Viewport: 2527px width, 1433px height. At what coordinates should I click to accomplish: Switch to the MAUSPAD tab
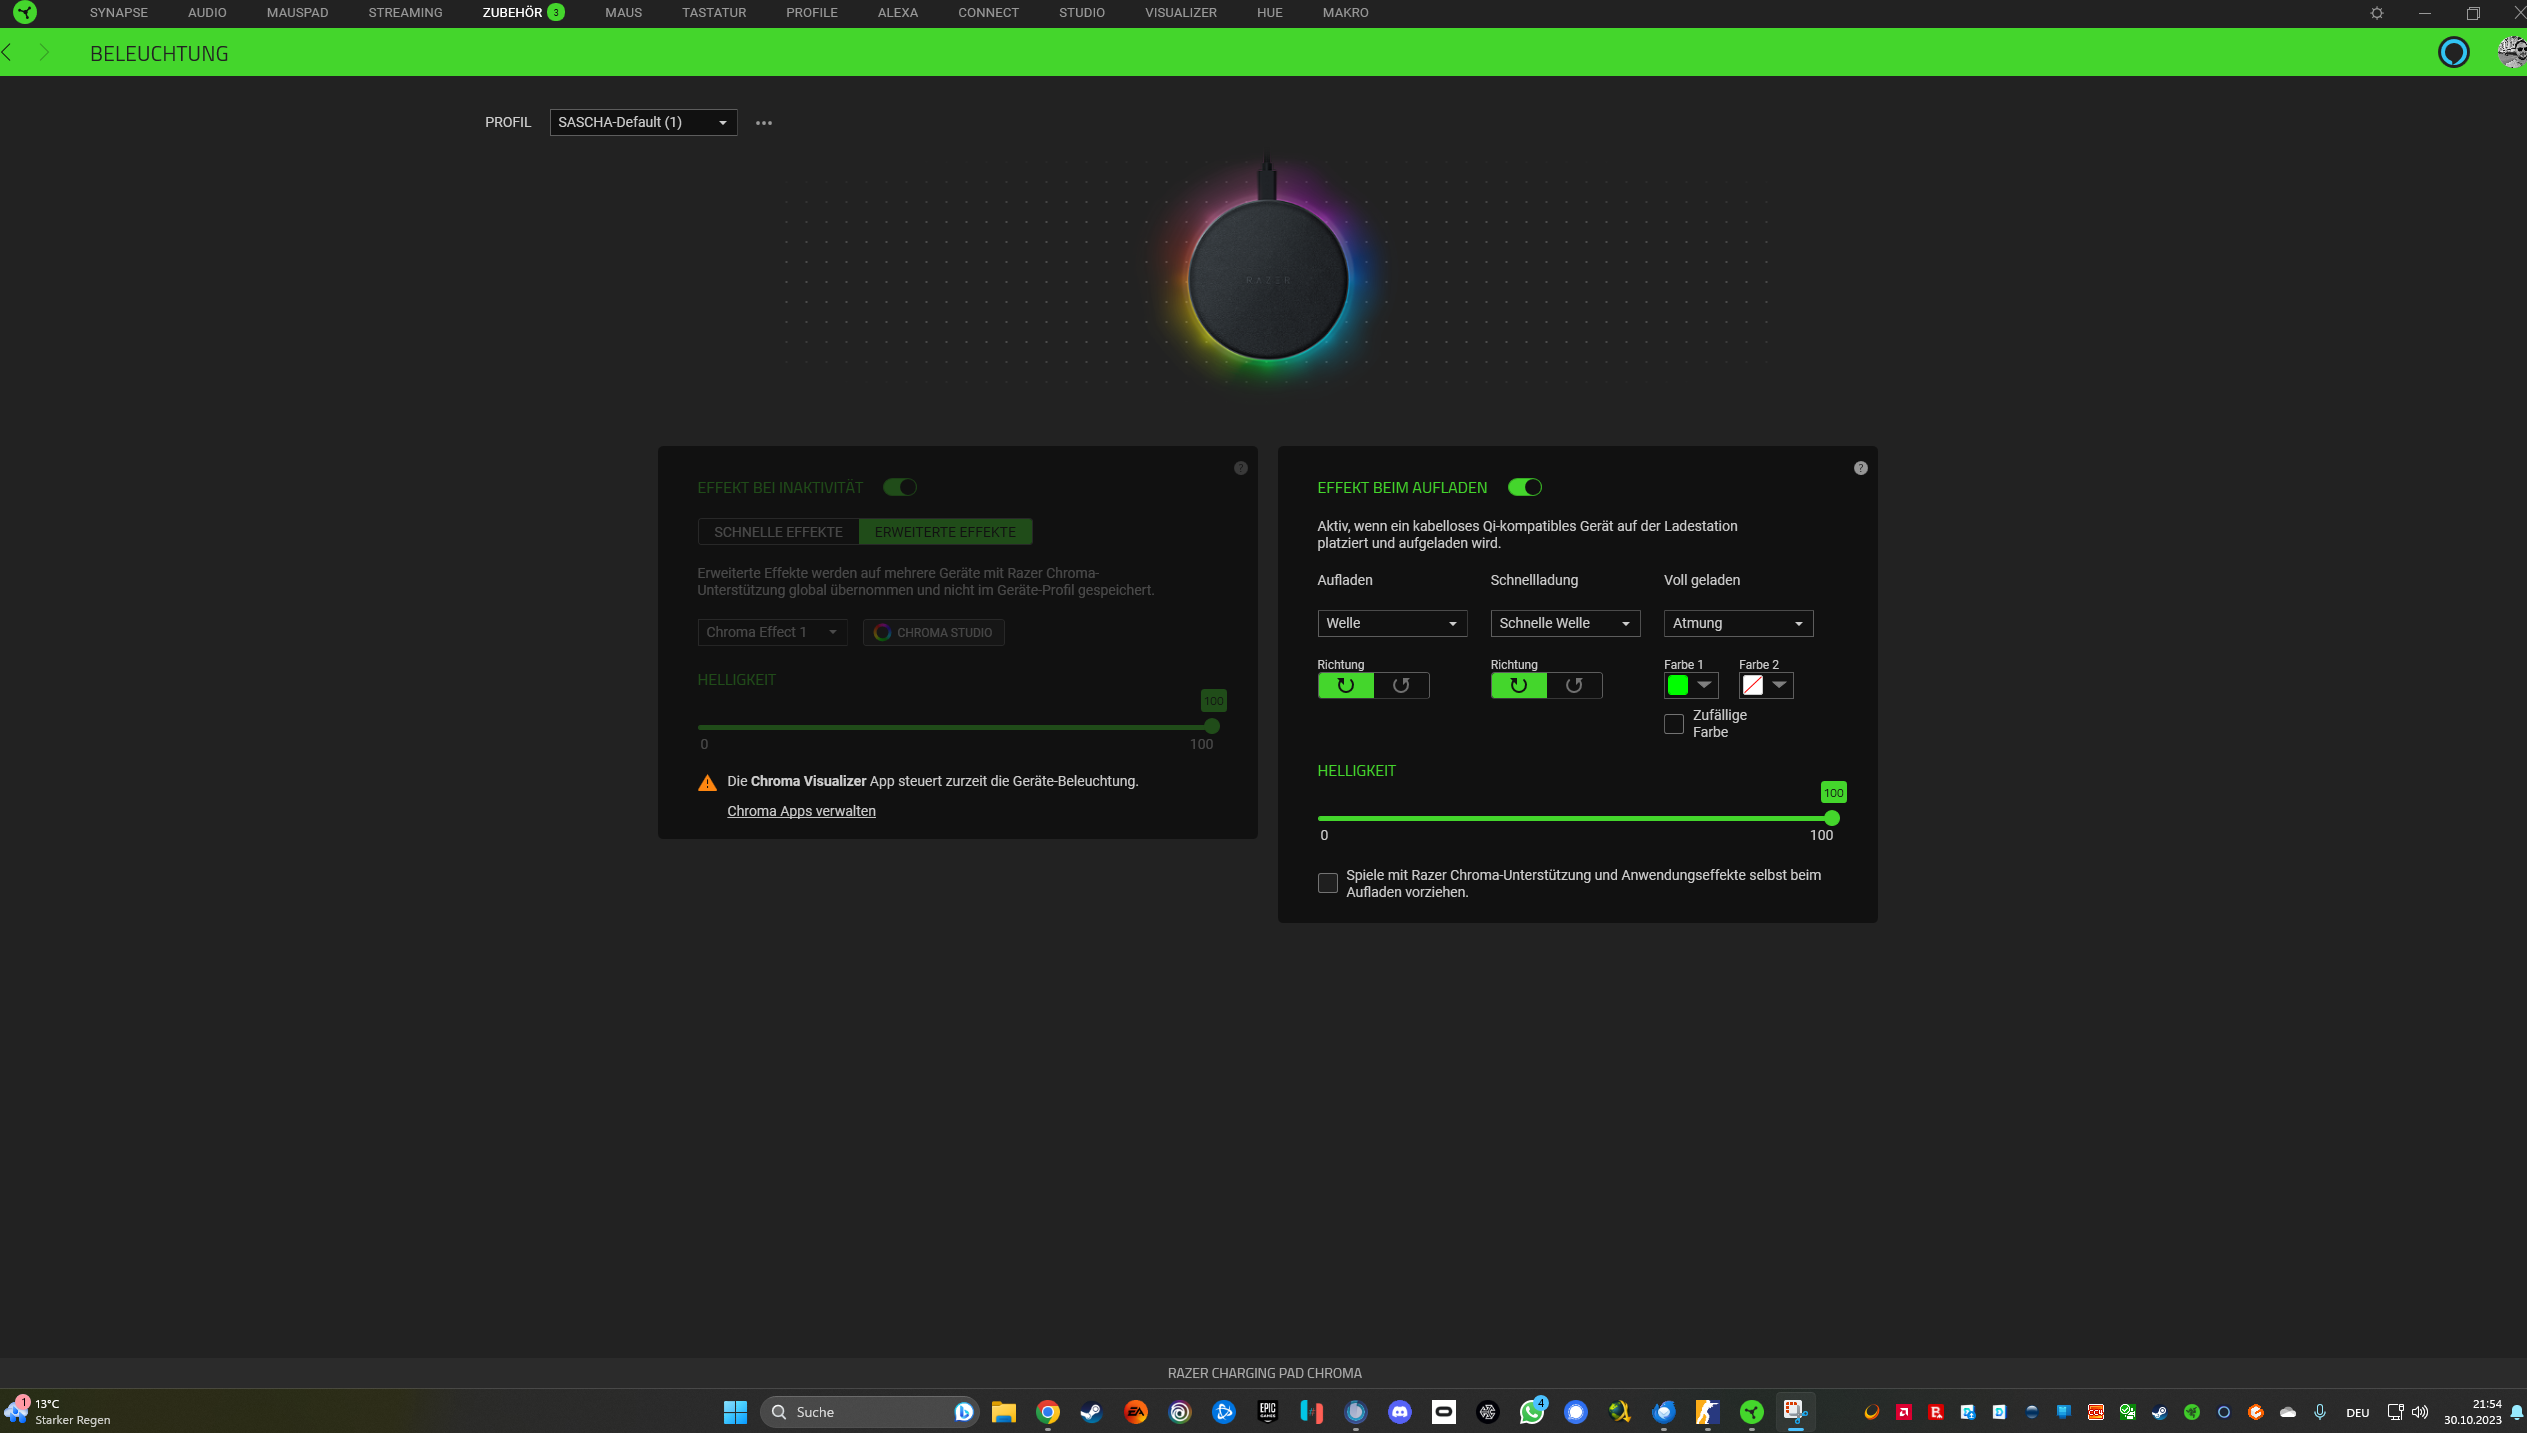tap(297, 13)
